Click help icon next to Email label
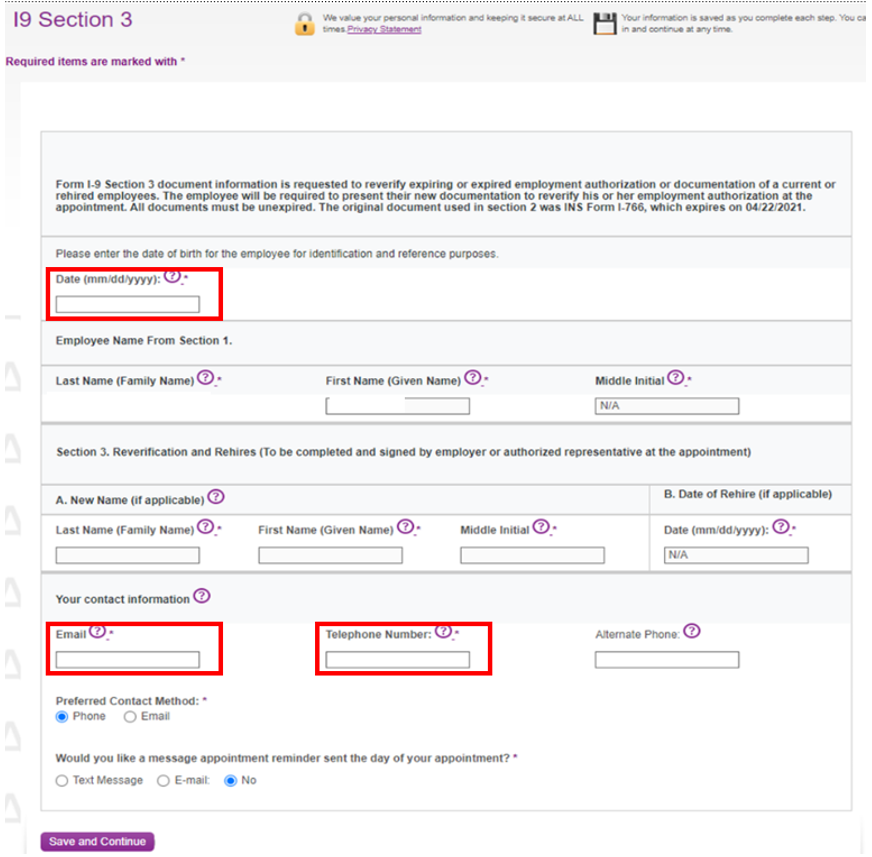The image size is (872, 857). [97, 632]
